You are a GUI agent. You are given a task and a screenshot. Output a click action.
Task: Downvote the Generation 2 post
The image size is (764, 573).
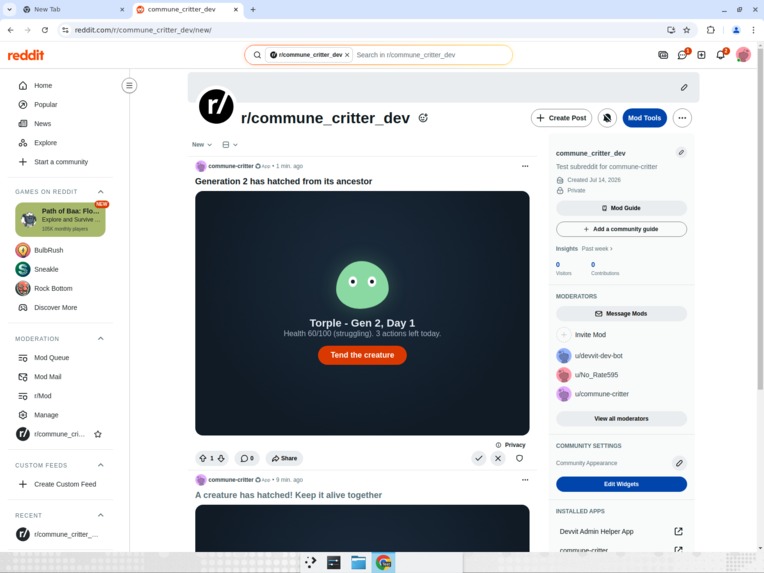click(x=221, y=458)
